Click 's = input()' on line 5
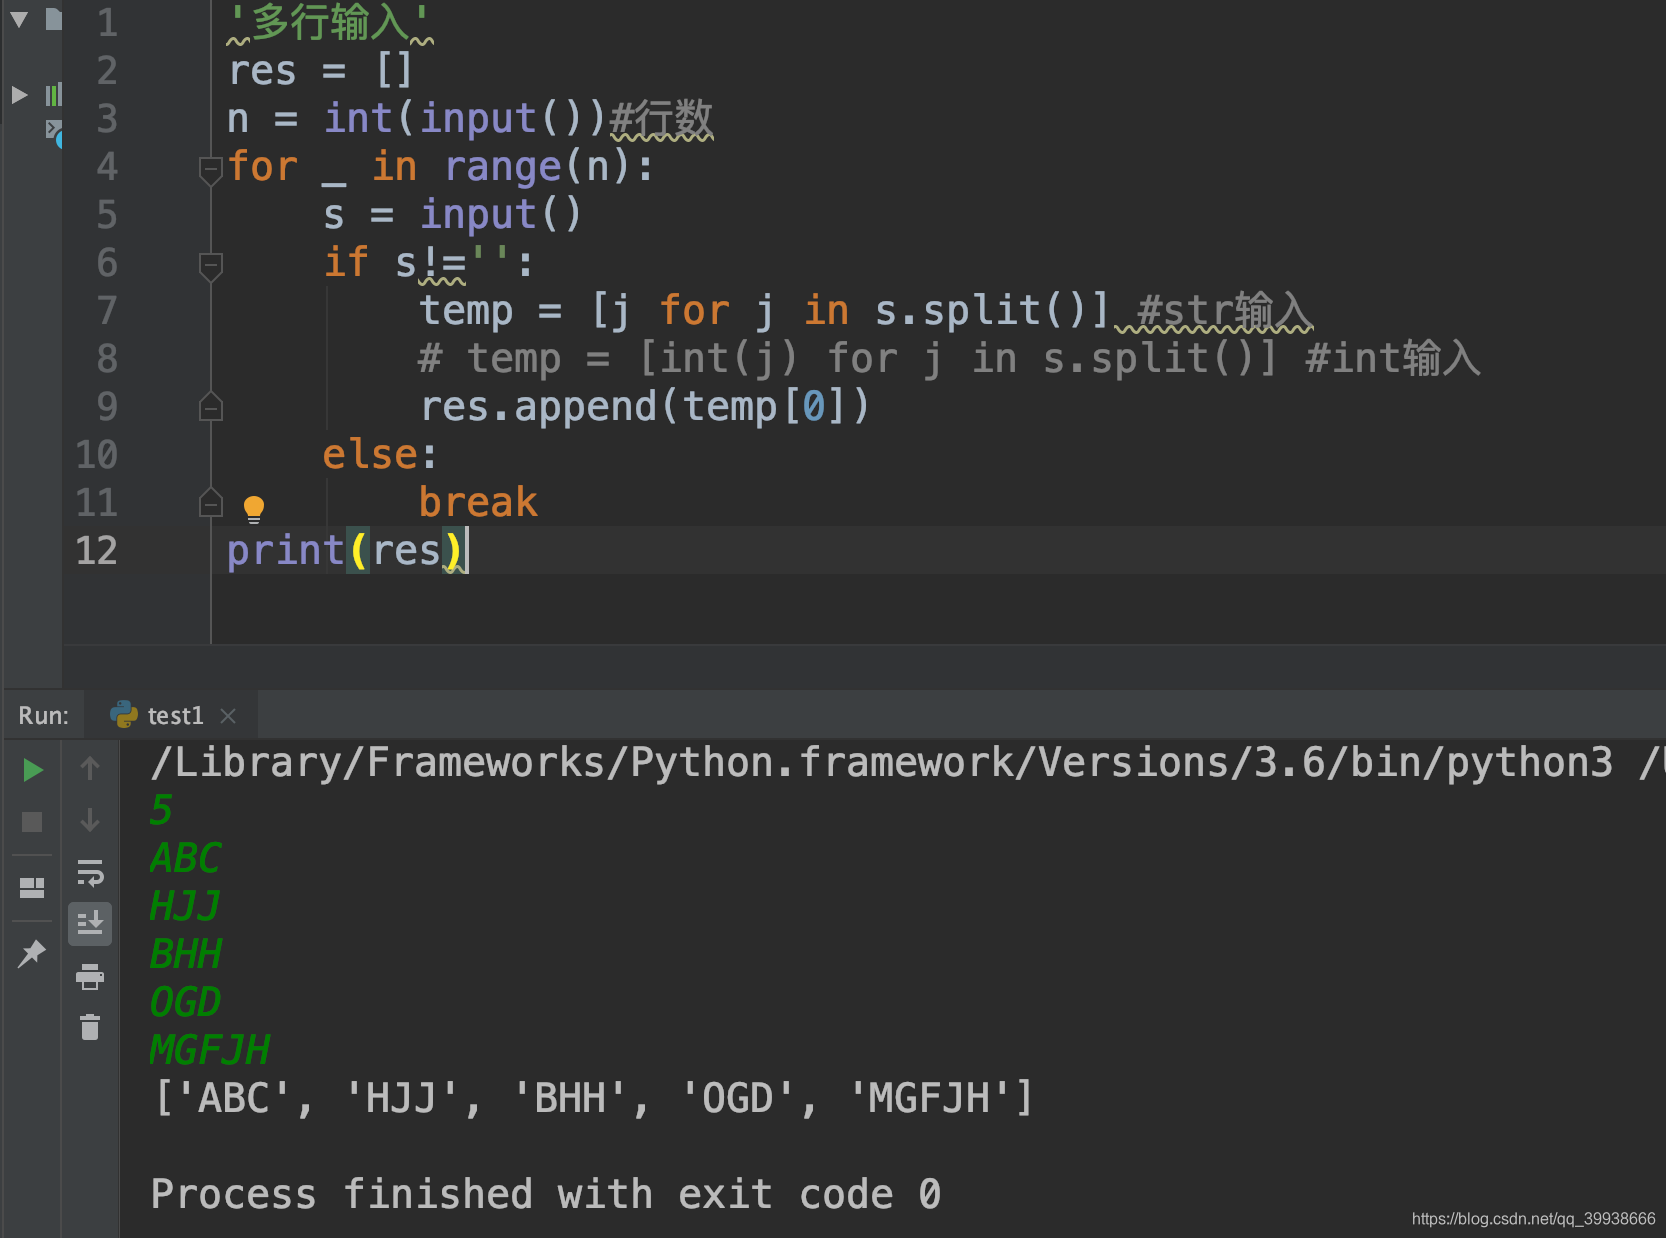The height and width of the screenshot is (1238, 1666). (x=452, y=215)
